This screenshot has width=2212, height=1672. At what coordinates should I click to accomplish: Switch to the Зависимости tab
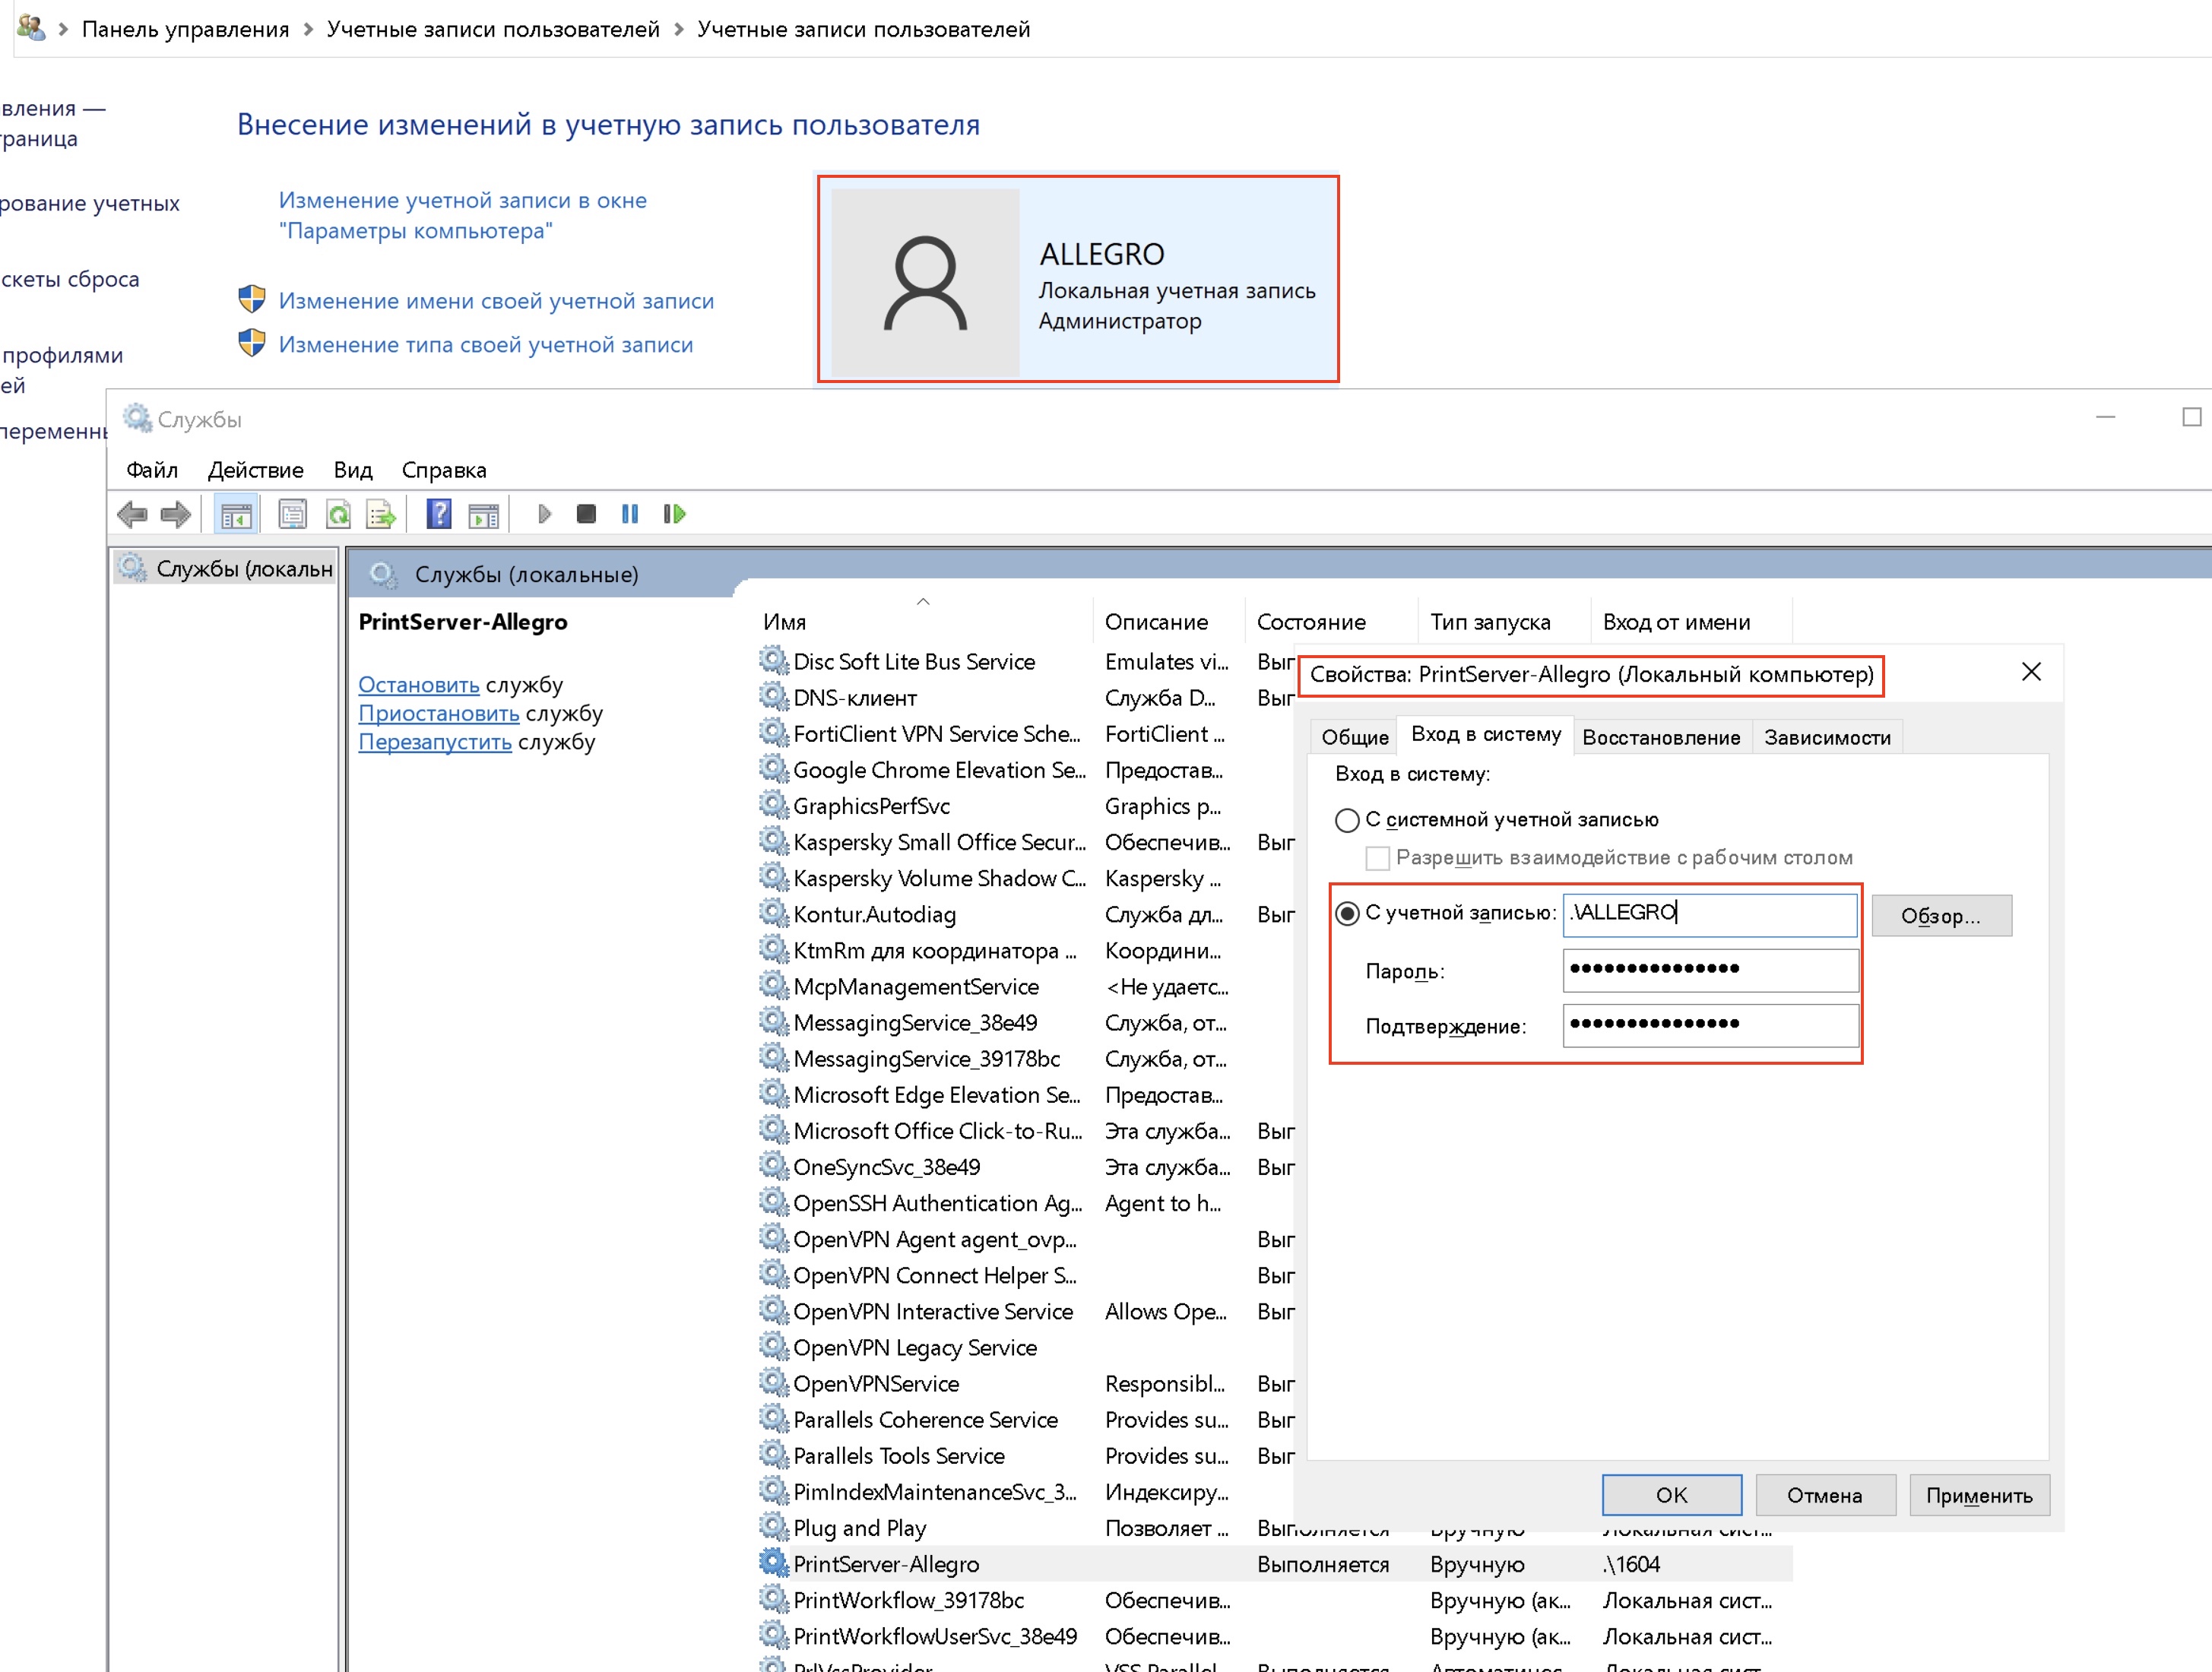coord(1827,738)
